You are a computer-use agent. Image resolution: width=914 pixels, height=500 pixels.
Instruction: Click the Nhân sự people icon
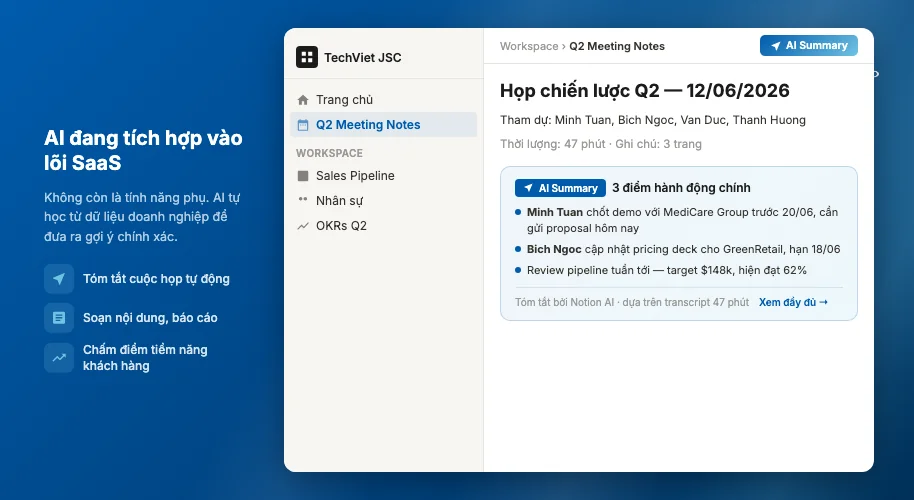tap(303, 200)
